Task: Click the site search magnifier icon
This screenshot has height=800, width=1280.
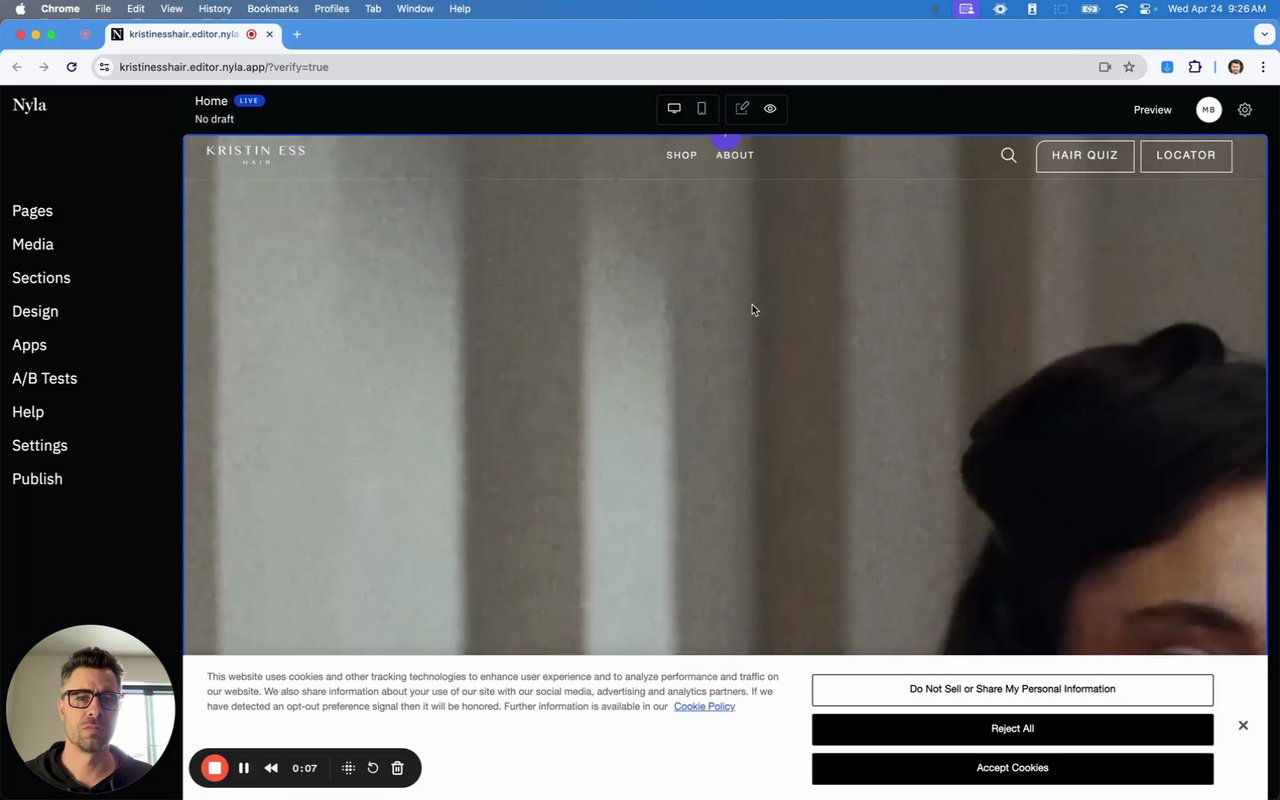Action: [1009, 155]
